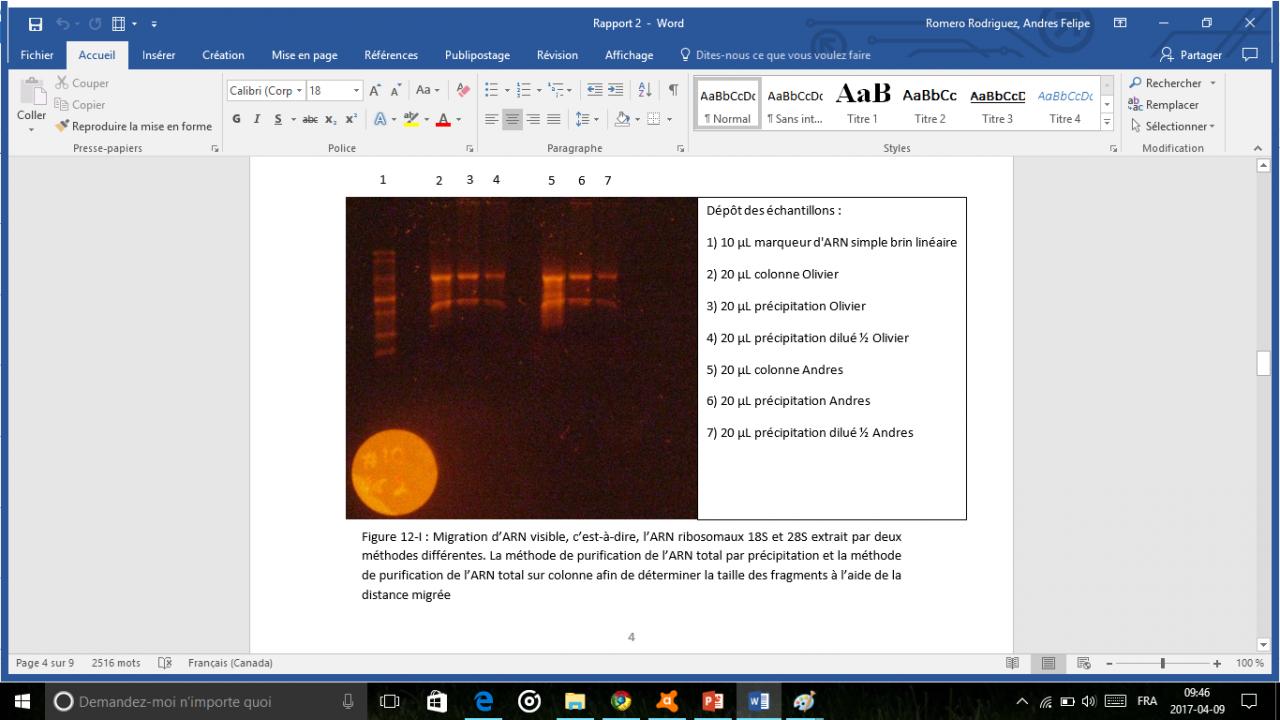Open the Quick Access Toolbar customize arrow

click(x=155, y=24)
